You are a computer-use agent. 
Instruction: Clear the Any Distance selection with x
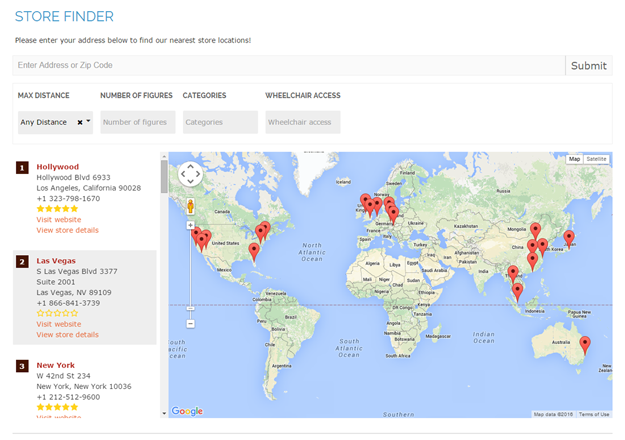[80, 122]
